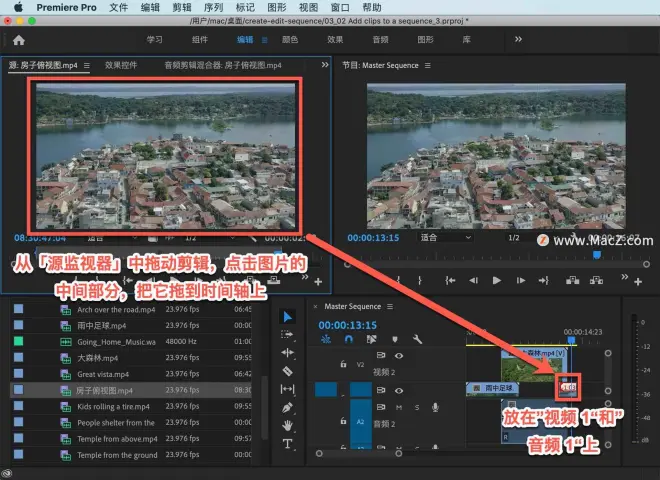Step back one frame in Program monitor
This screenshot has height=480, width=660.
[x=474, y=280]
